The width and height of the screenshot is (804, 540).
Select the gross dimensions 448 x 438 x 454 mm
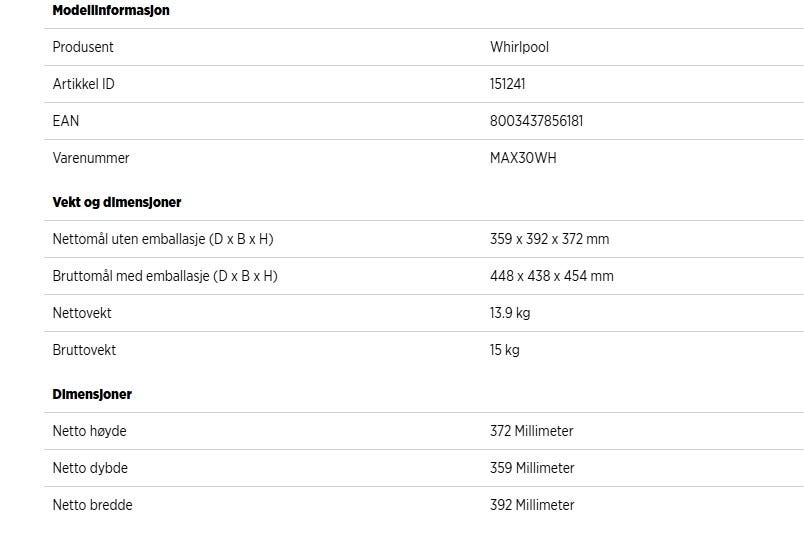pyautogui.click(x=551, y=275)
